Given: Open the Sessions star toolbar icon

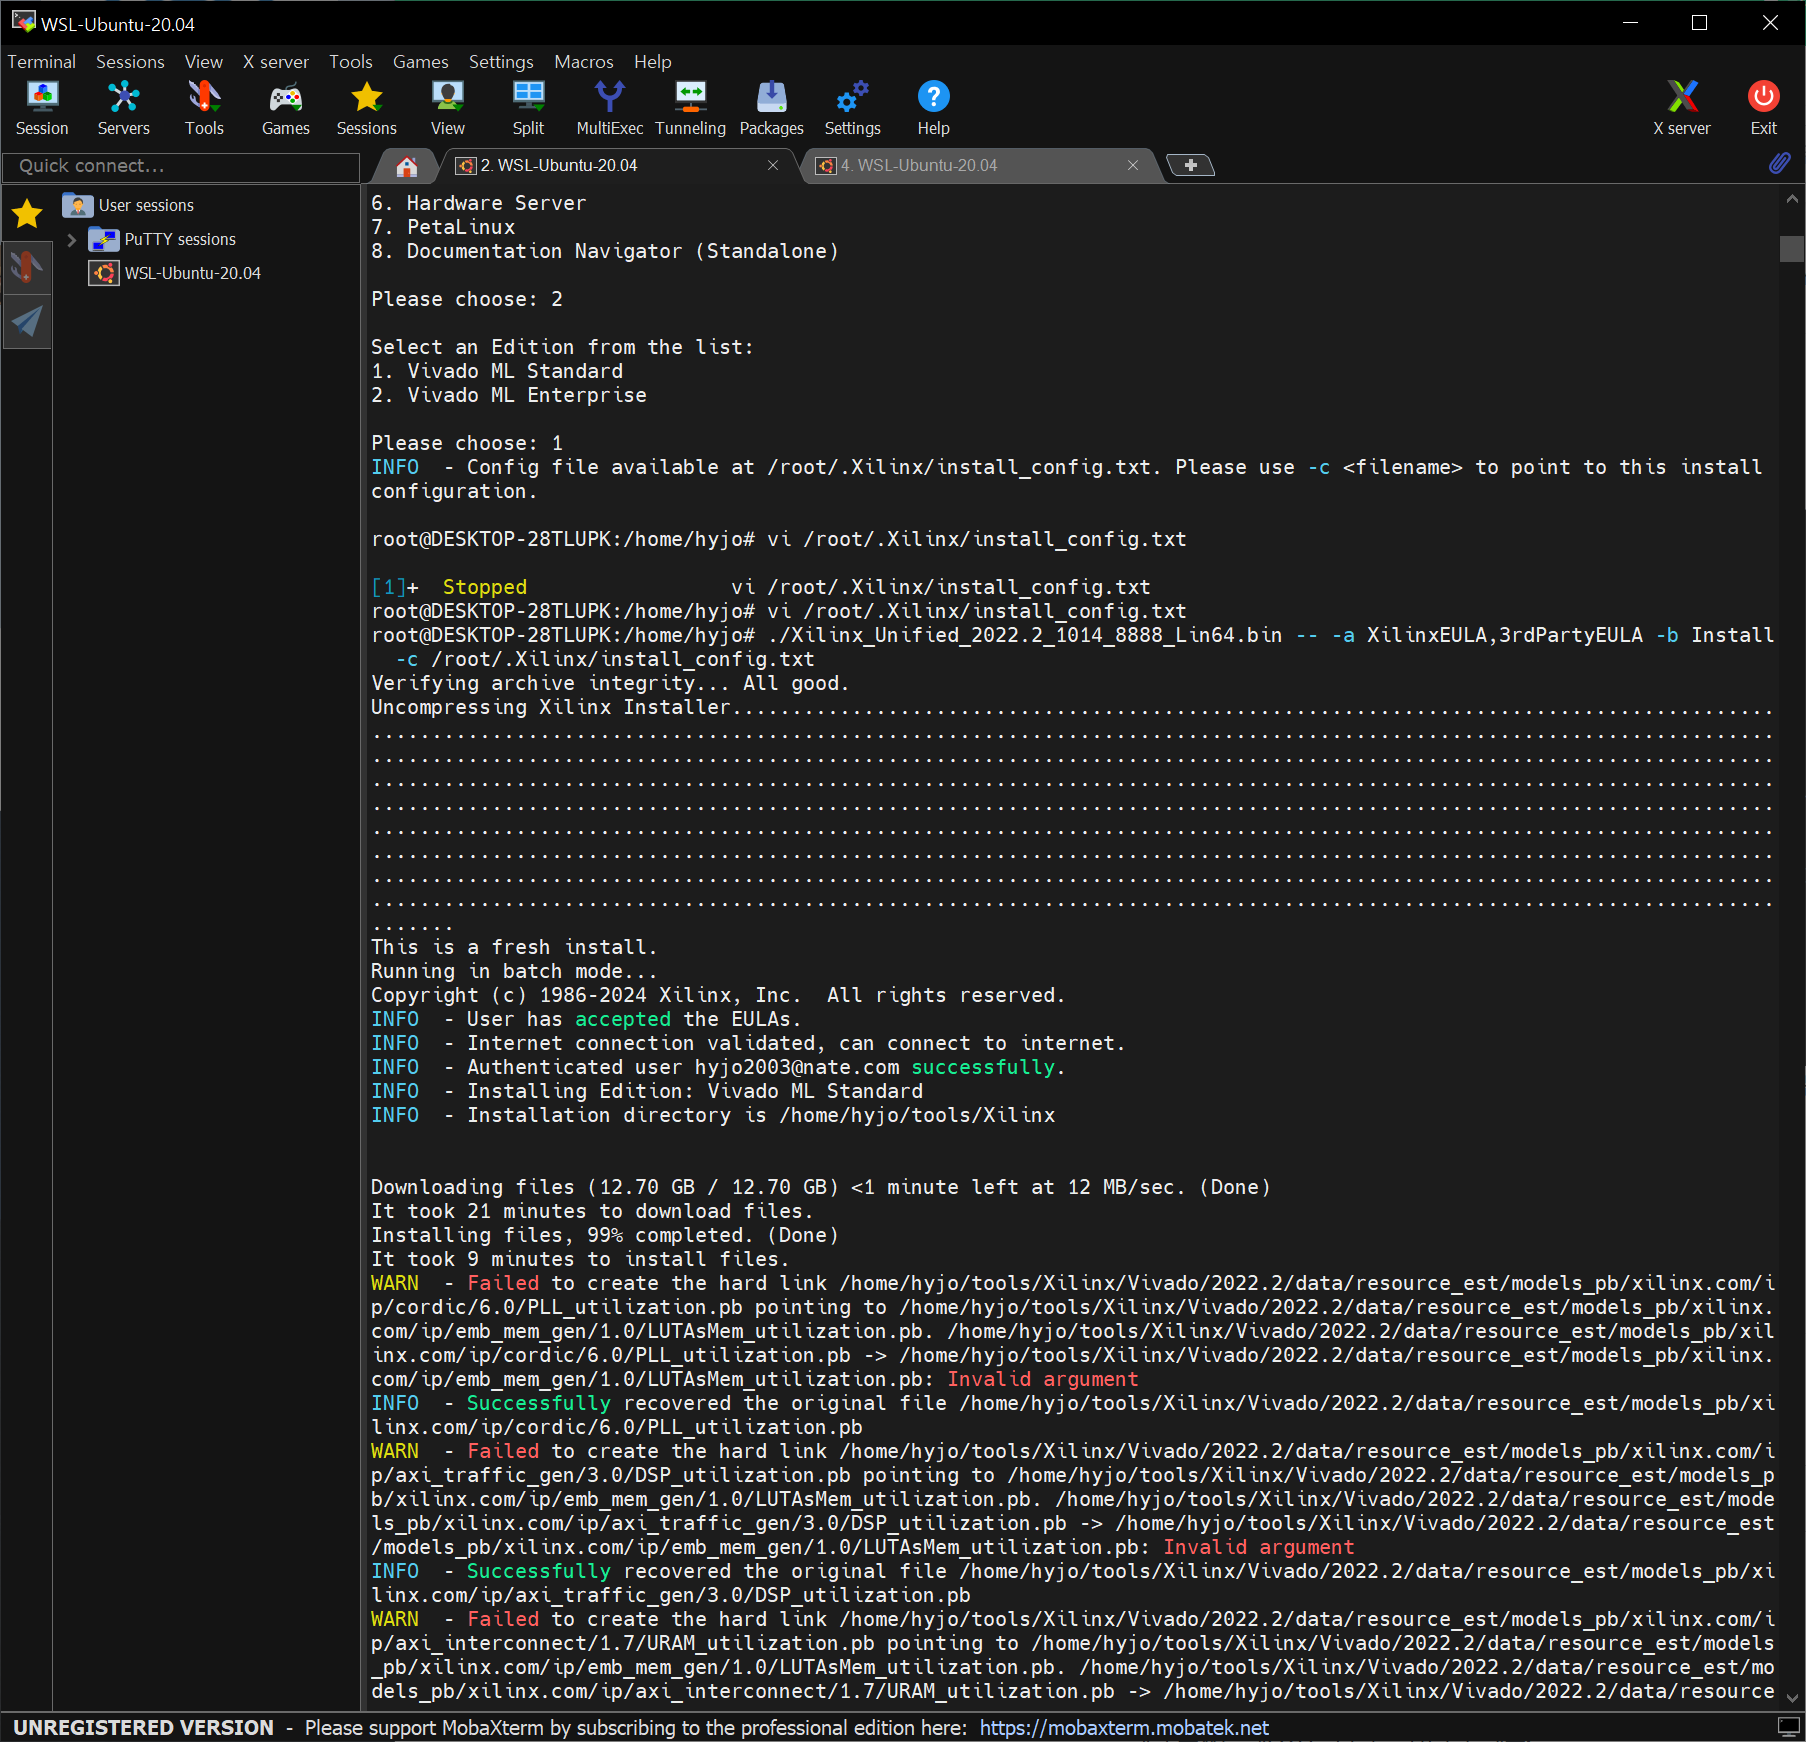Looking at the screenshot, I should [366, 108].
